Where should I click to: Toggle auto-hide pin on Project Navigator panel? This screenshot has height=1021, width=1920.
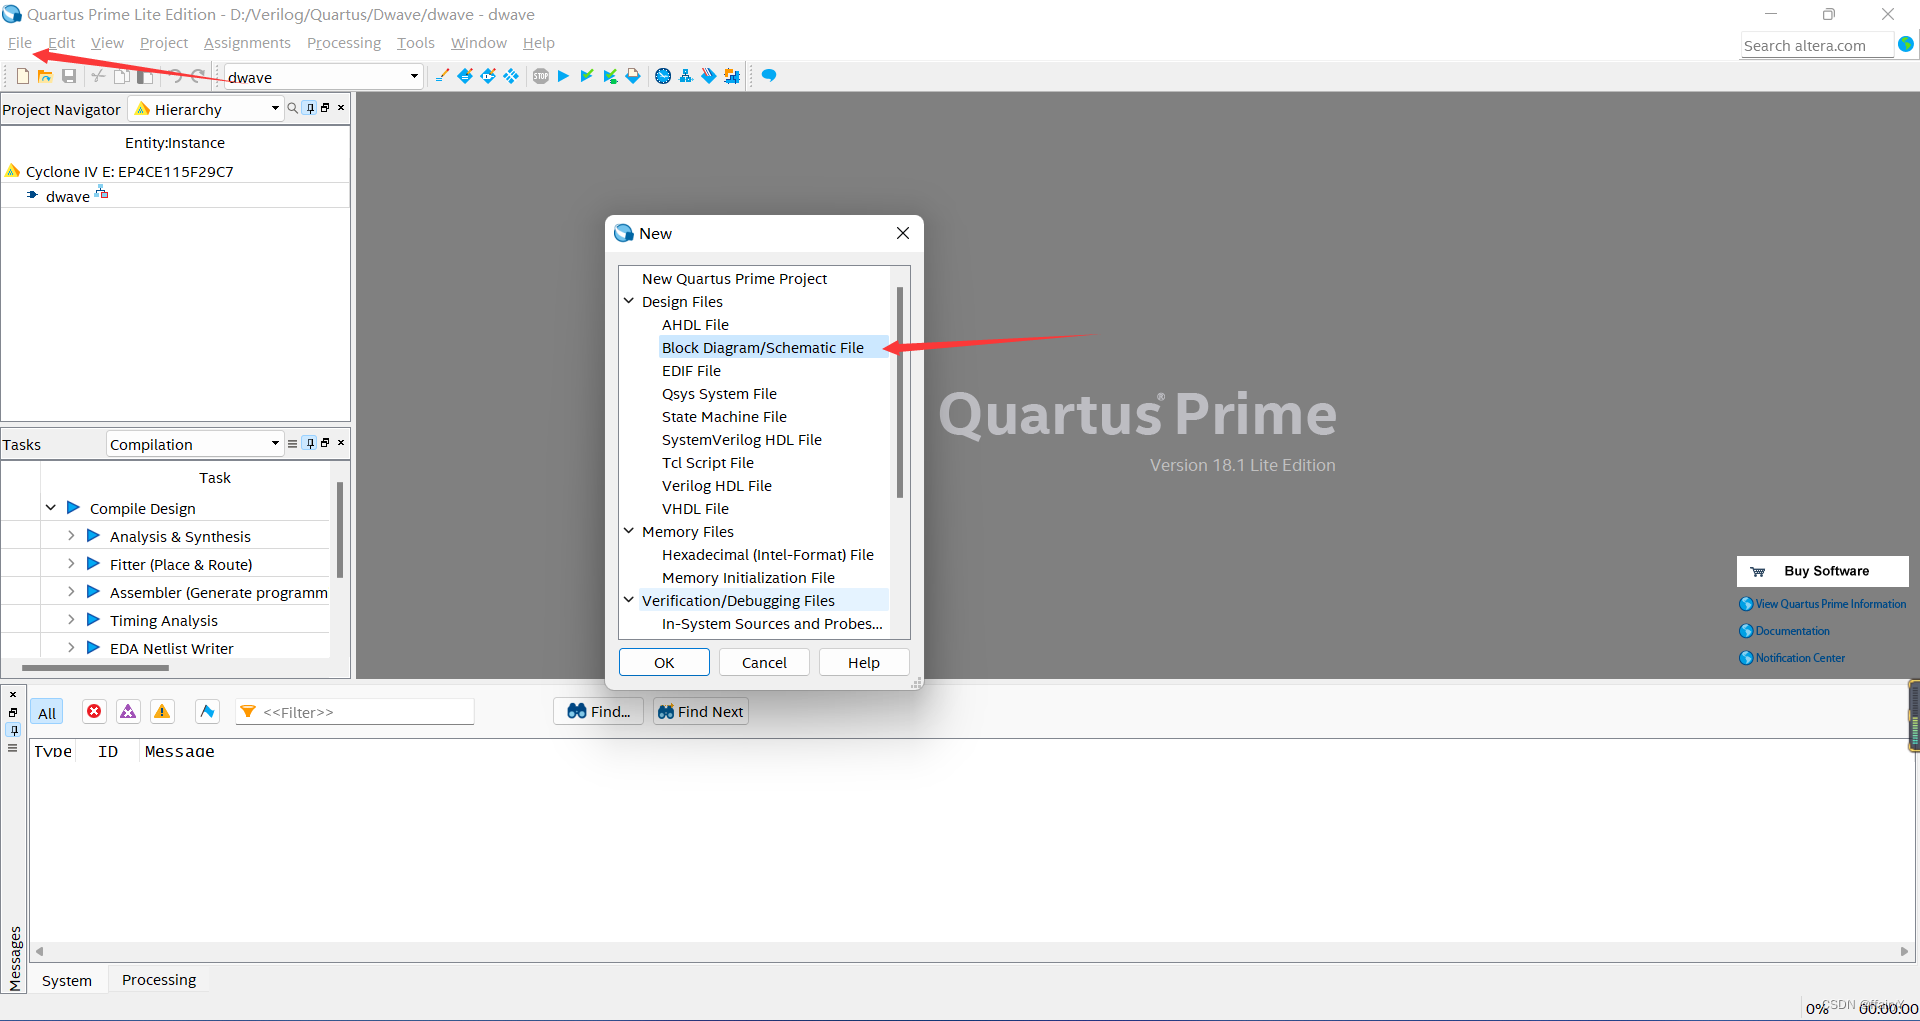point(310,108)
